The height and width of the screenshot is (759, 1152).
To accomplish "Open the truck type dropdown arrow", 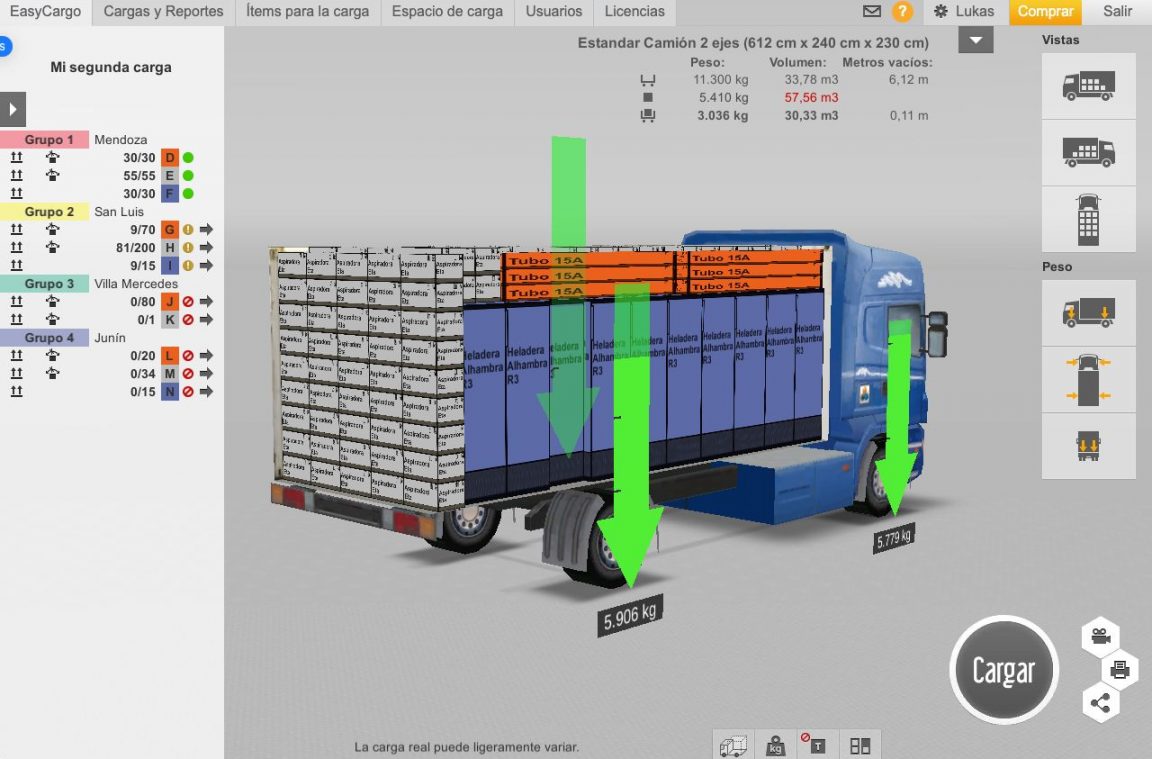I will 973,40.
